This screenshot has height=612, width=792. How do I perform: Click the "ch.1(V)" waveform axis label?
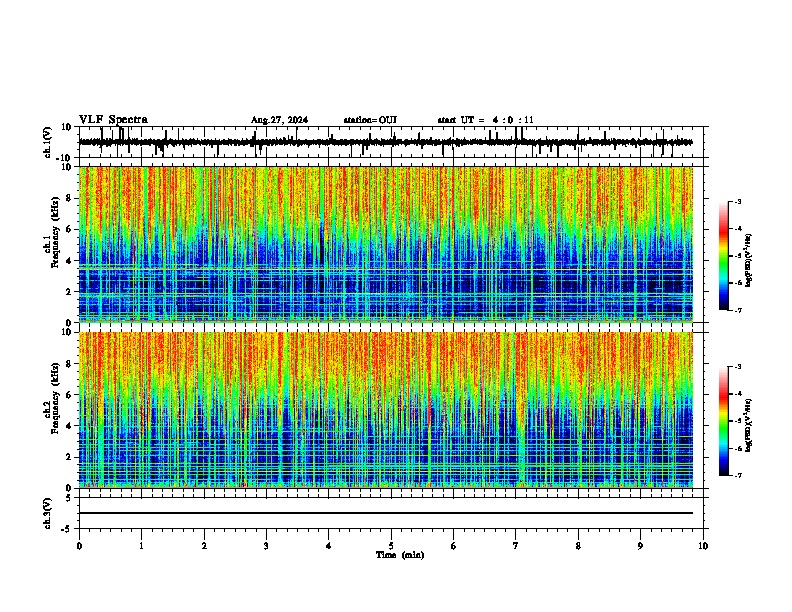point(48,142)
